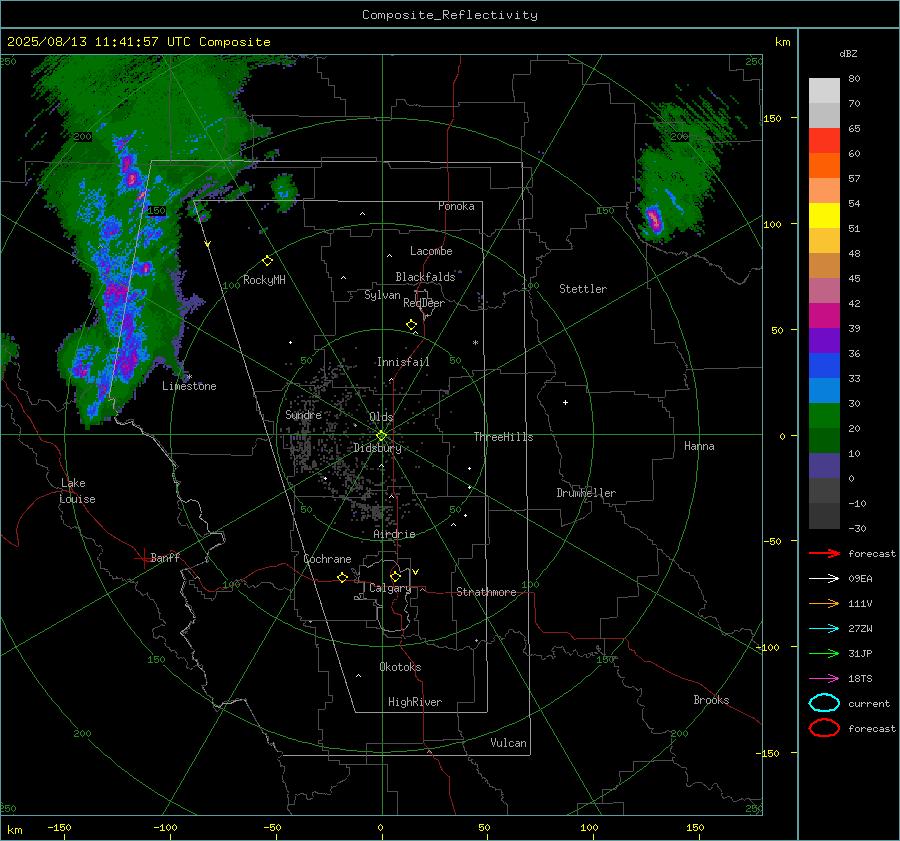Click the Okotoks label

pos(400,667)
